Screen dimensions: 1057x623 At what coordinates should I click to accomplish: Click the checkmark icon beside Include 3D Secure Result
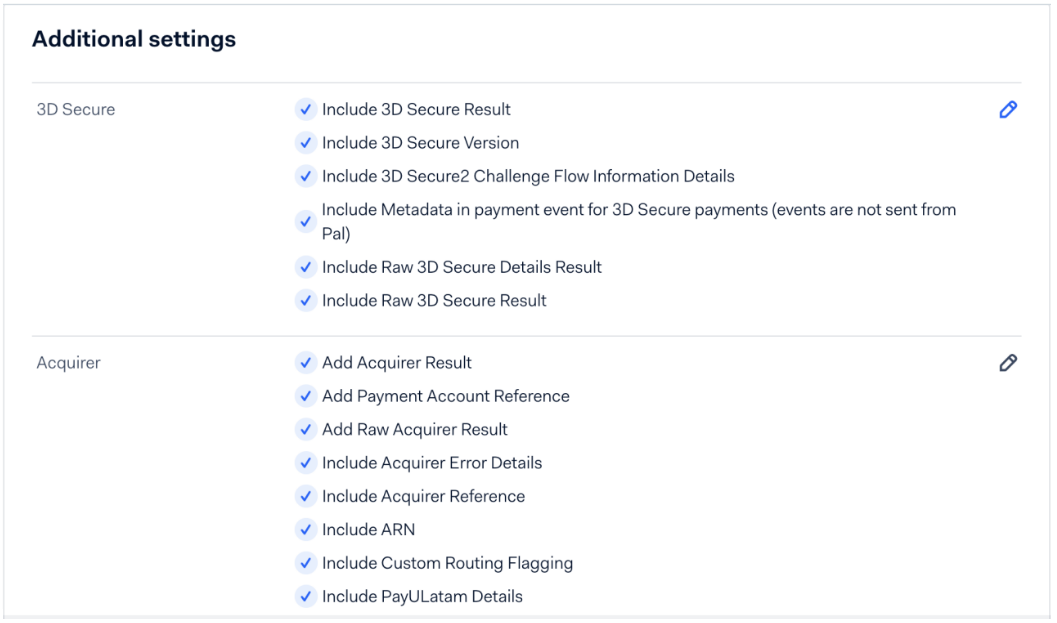(x=305, y=109)
